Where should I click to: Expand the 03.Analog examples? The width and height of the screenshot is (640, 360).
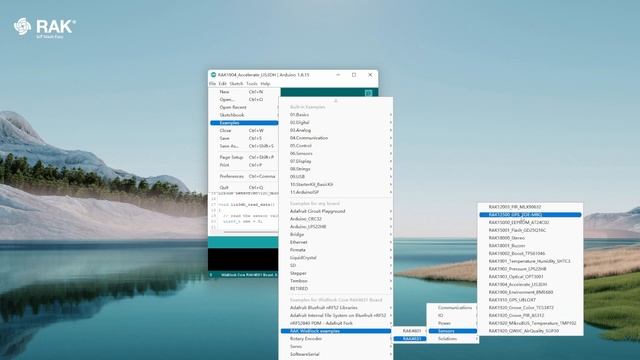coord(336,130)
